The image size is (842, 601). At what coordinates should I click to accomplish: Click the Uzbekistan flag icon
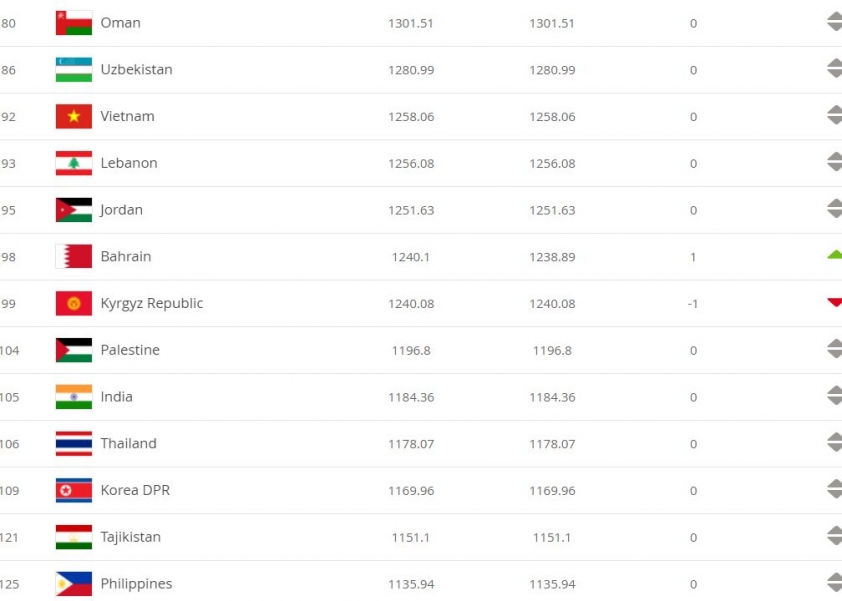point(74,70)
